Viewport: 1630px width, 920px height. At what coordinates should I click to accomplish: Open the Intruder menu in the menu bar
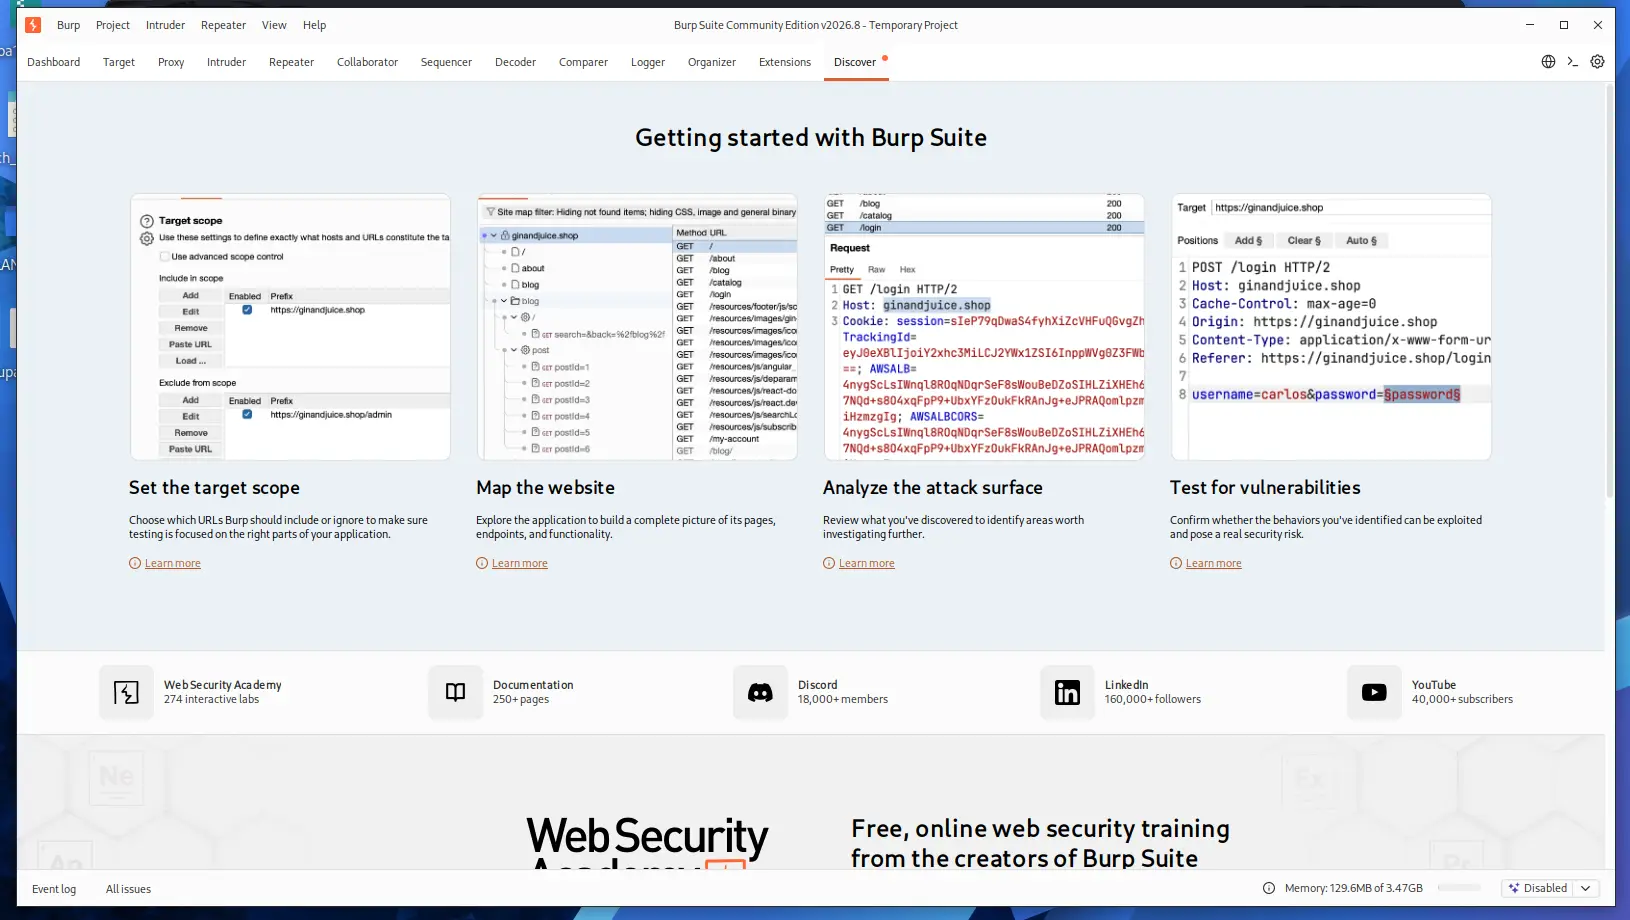click(165, 25)
